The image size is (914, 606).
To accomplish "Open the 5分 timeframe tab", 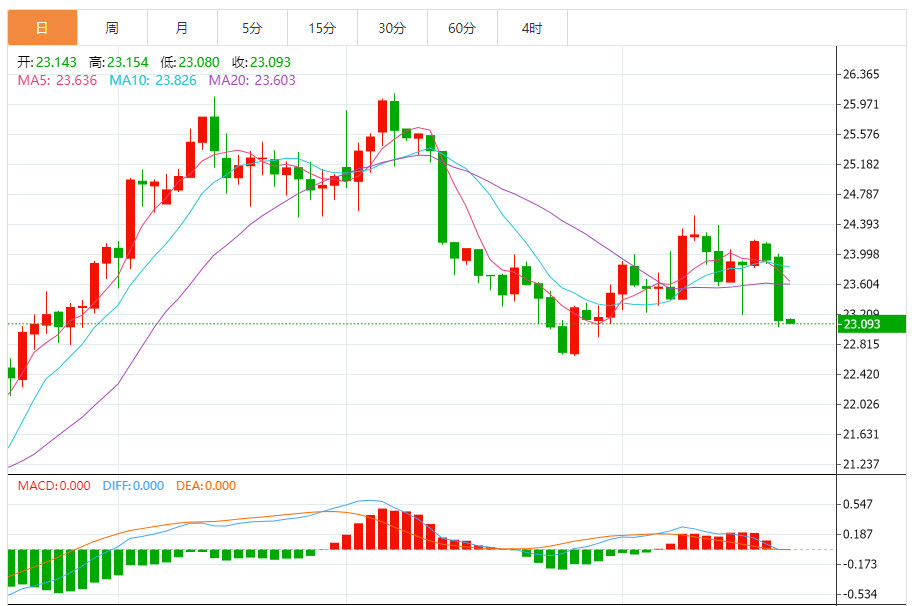I will pyautogui.click(x=252, y=28).
